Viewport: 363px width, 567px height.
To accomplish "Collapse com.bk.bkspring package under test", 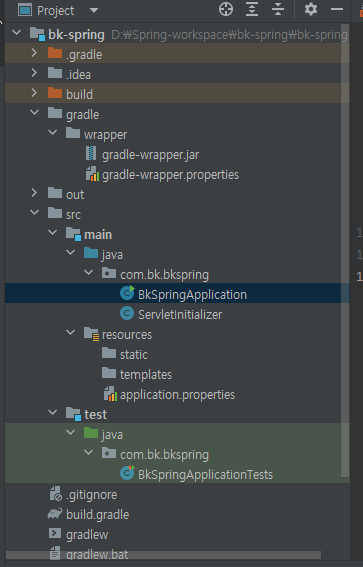I will [x=89, y=452].
